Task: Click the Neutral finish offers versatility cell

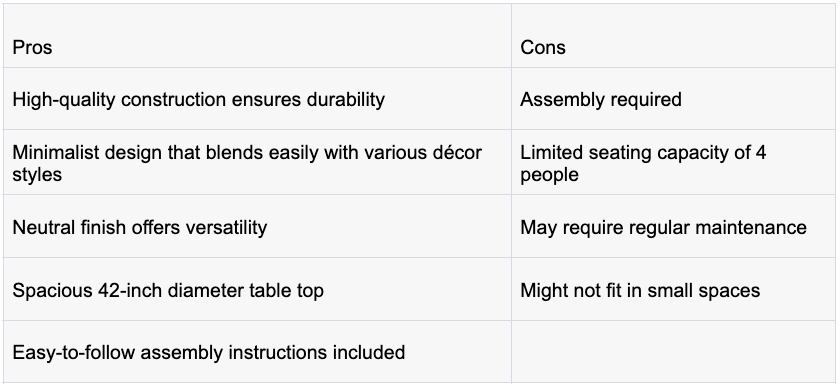Action: [257, 226]
